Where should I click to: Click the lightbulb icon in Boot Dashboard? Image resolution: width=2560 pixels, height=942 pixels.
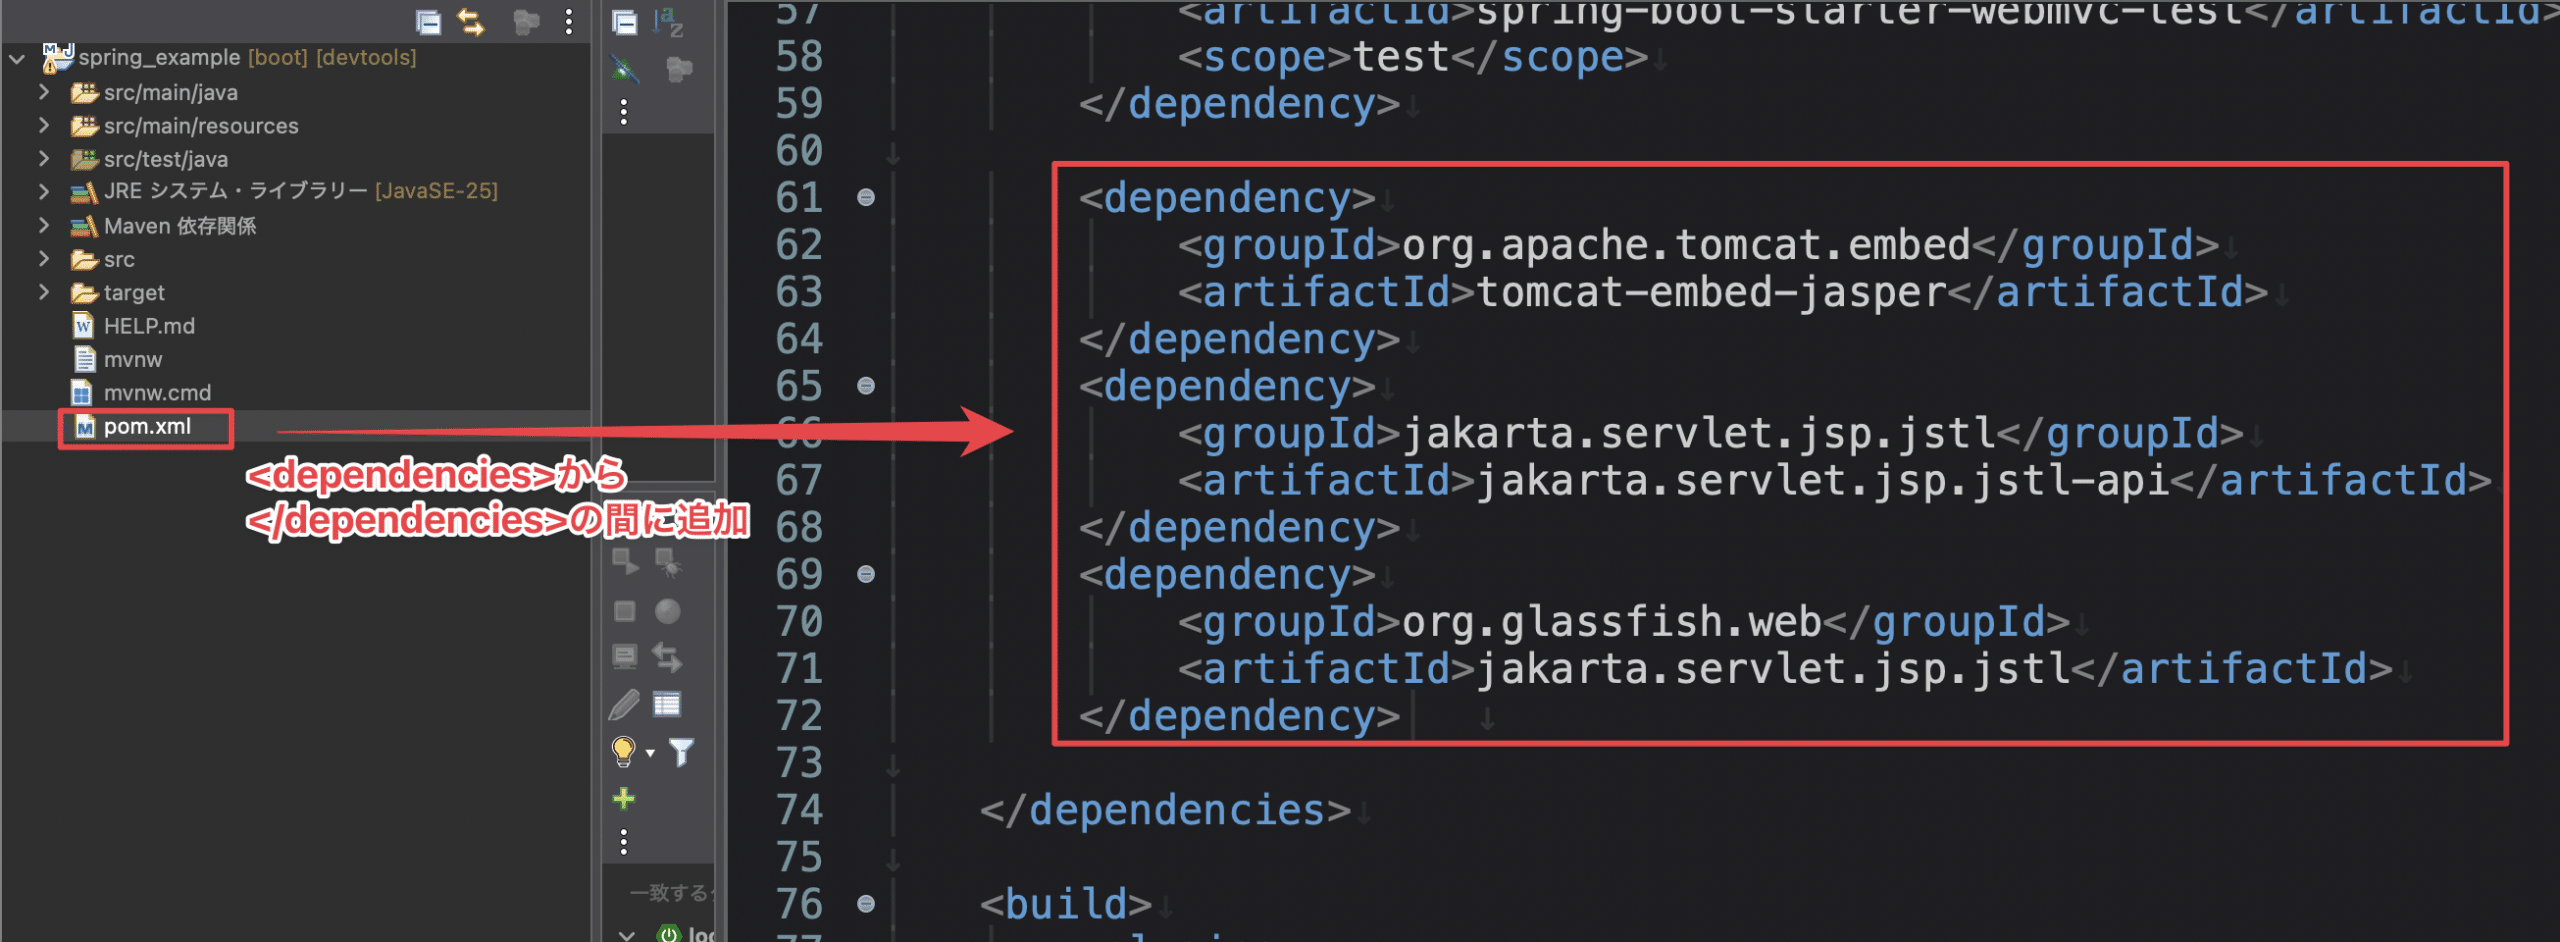click(622, 751)
